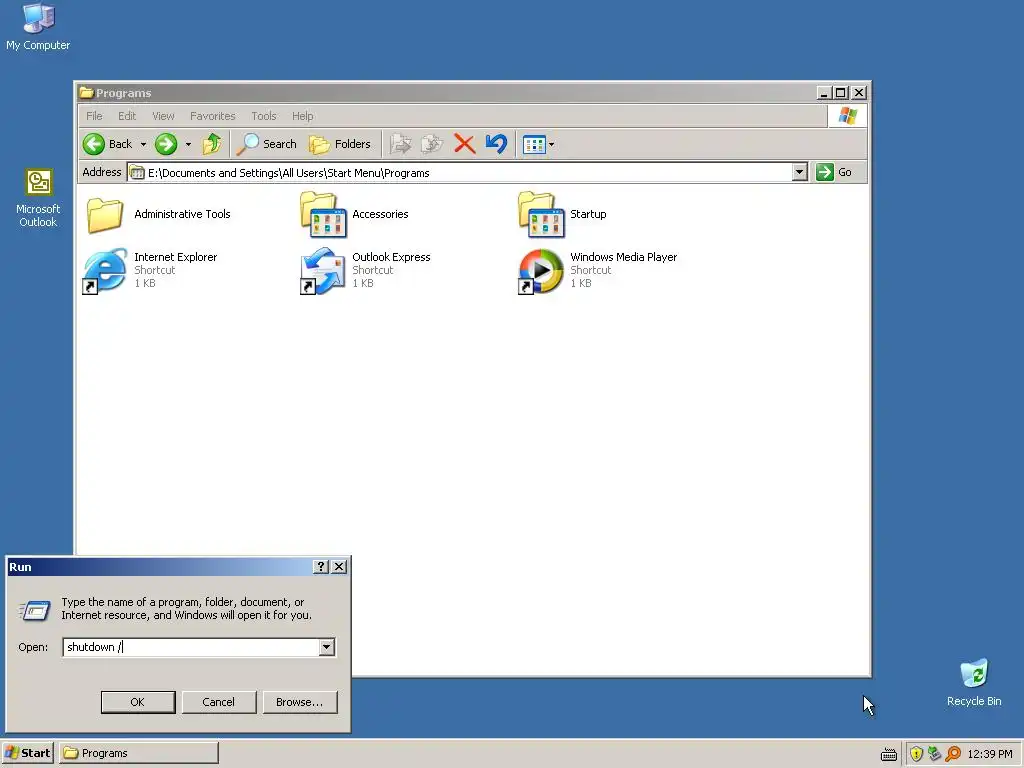Toggle the Folders pane

[x=340, y=144]
